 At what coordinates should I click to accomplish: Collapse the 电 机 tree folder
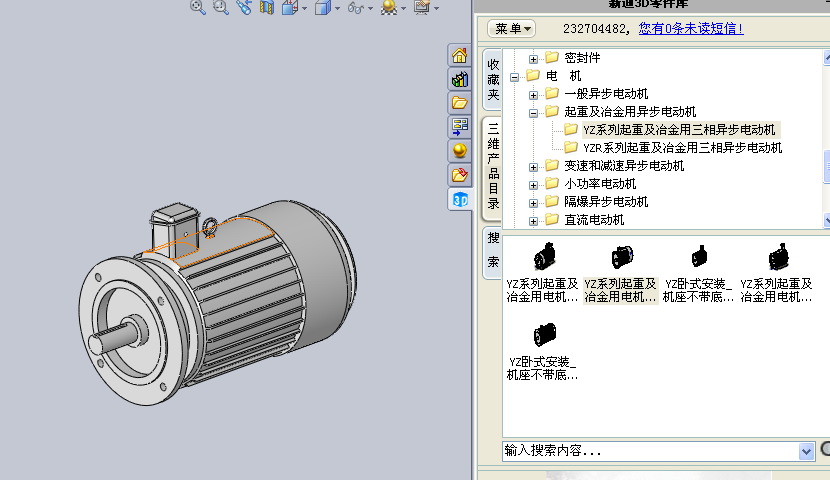(515, 76)
